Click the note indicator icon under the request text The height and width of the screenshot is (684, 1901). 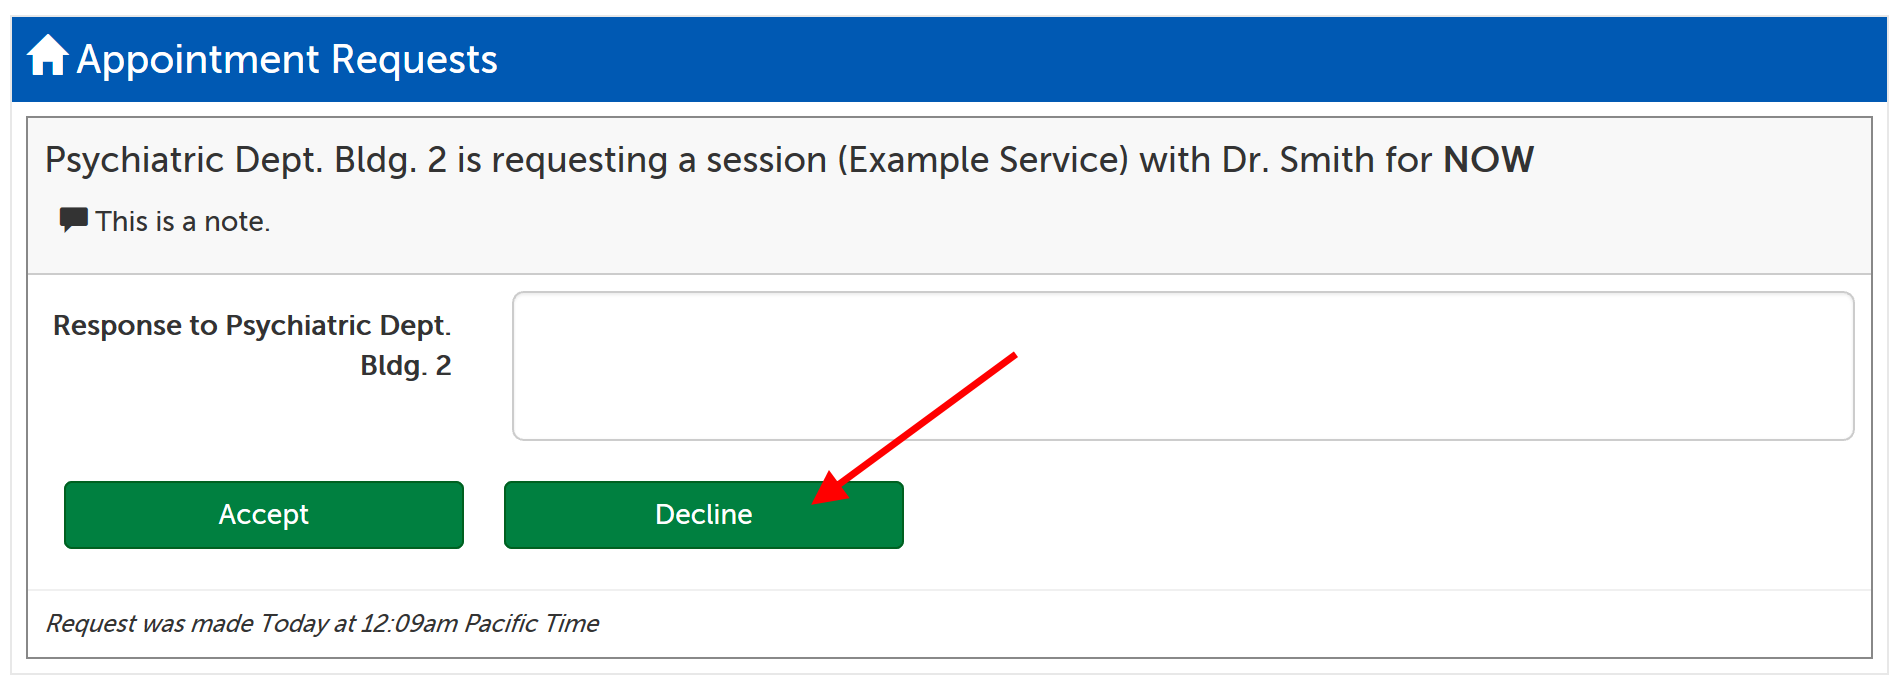click(73, 220)
